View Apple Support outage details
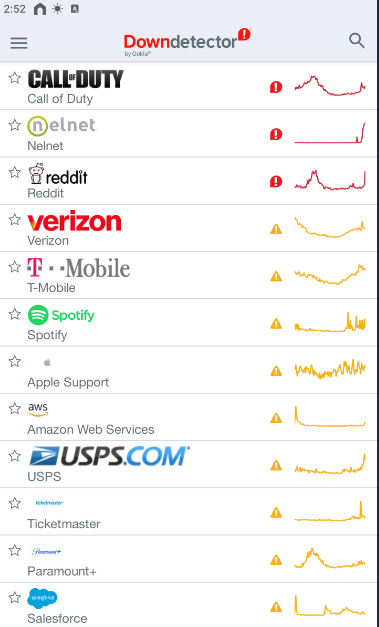 [188, 370]
